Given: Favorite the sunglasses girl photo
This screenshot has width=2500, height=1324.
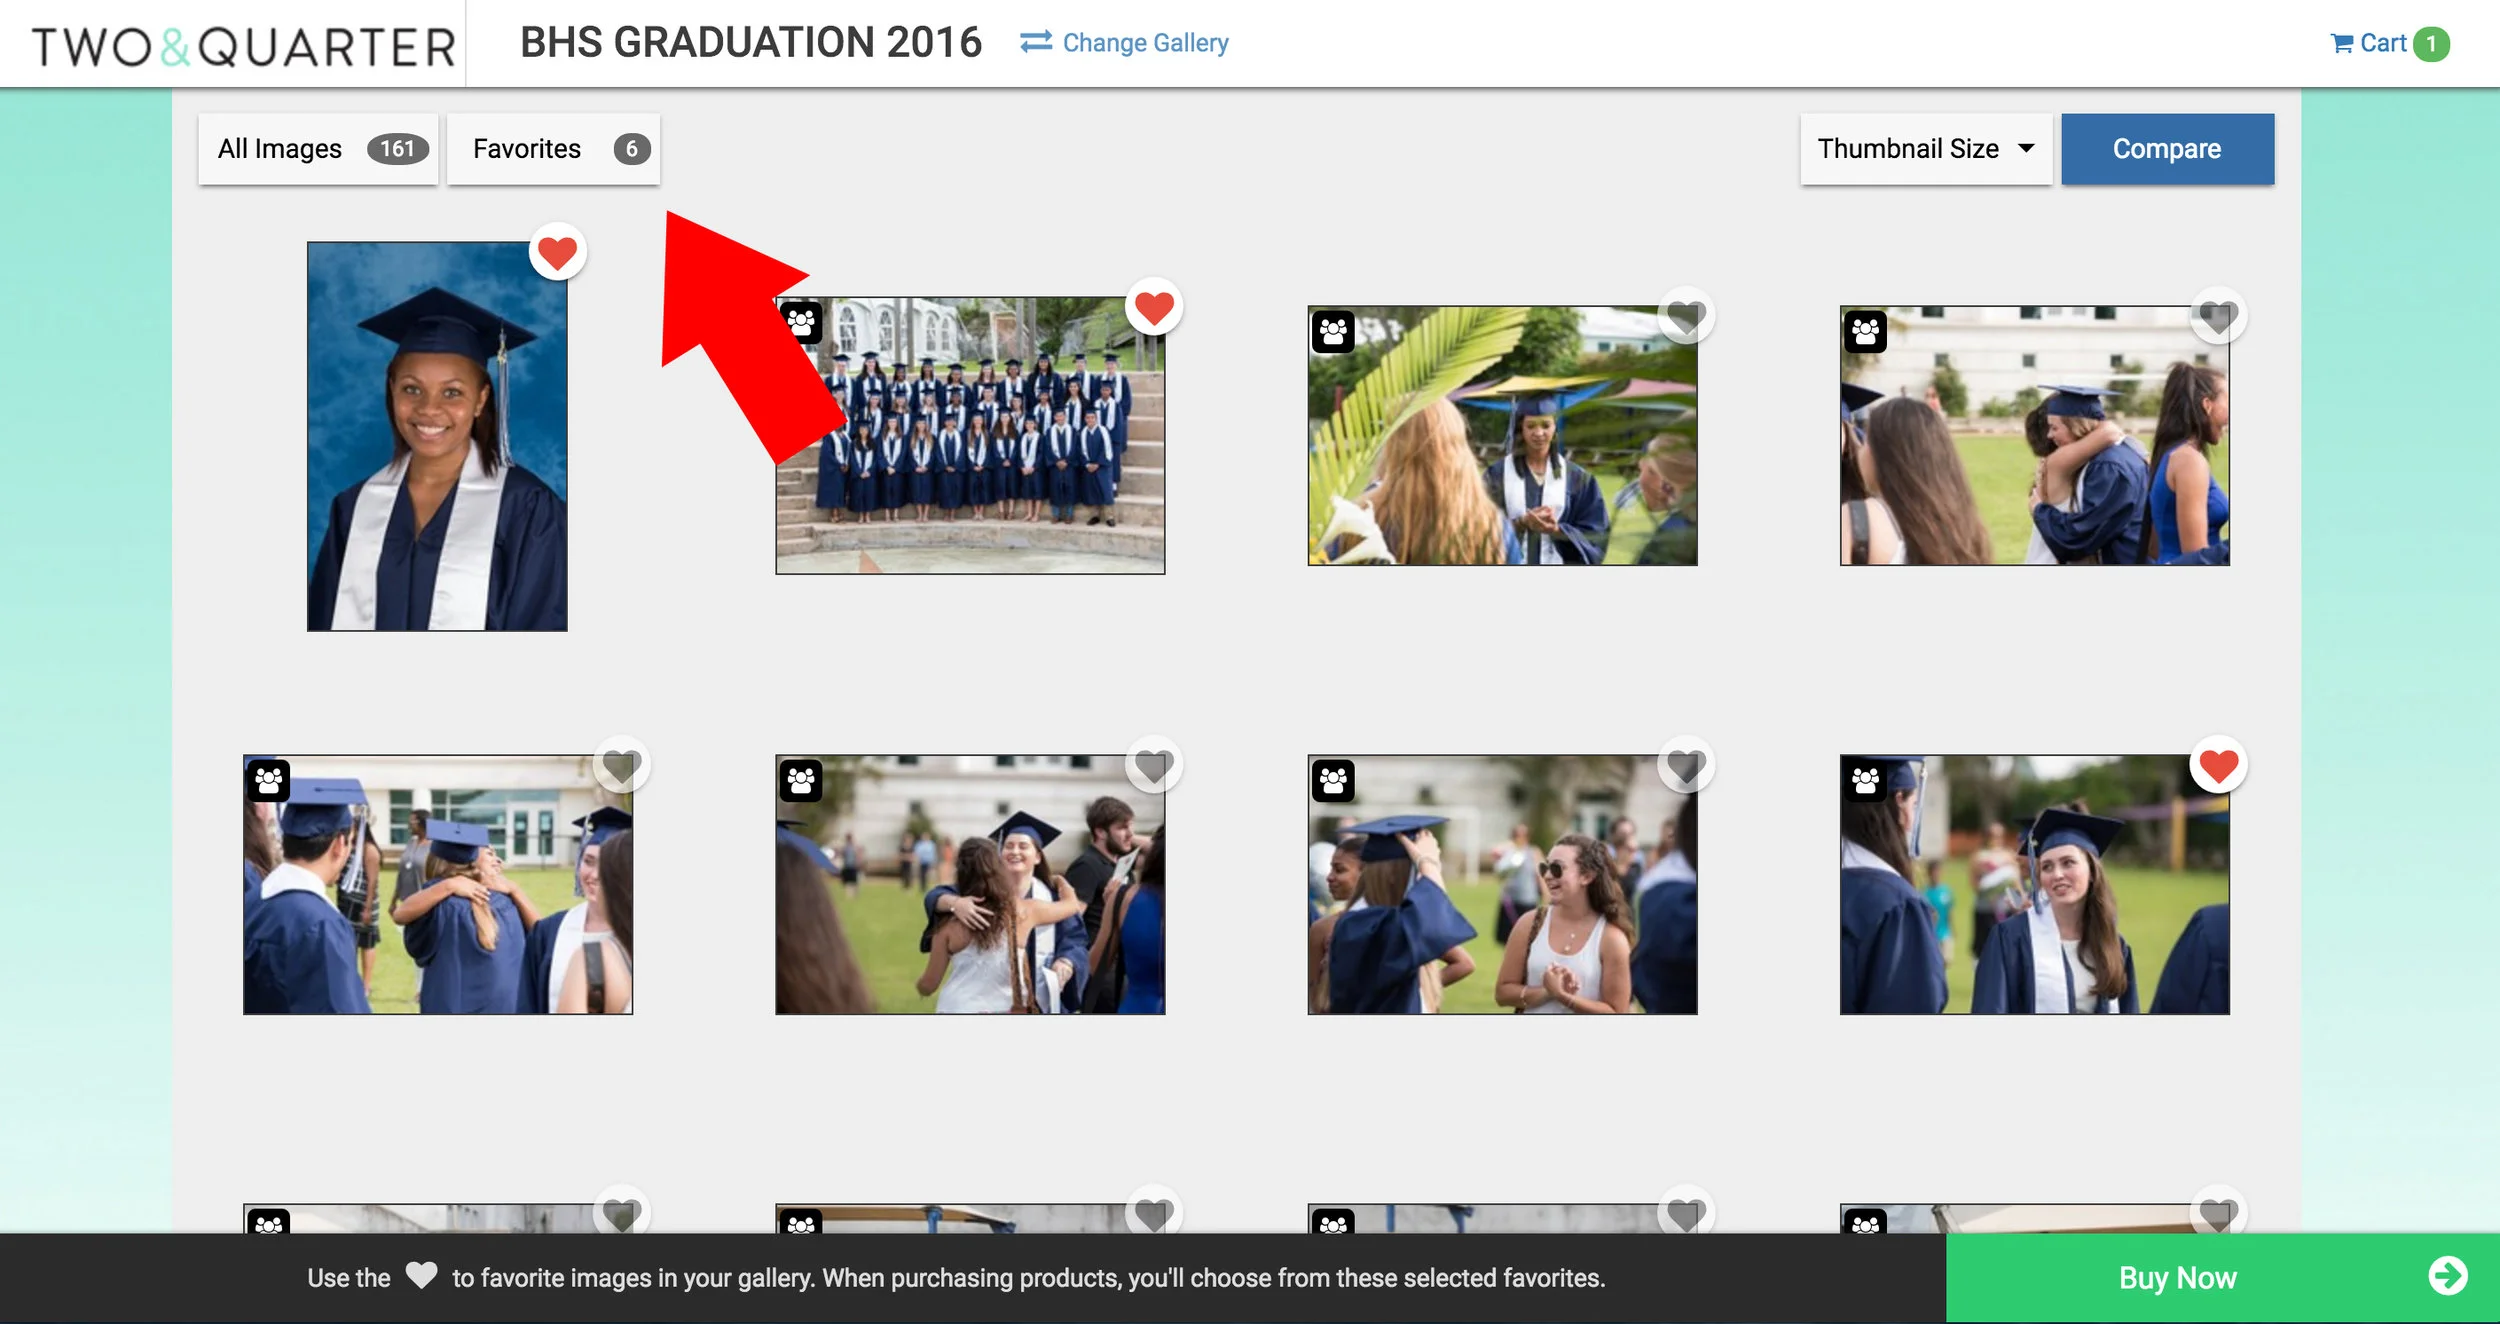Looking at the screenshot, I should (1686, 766).
